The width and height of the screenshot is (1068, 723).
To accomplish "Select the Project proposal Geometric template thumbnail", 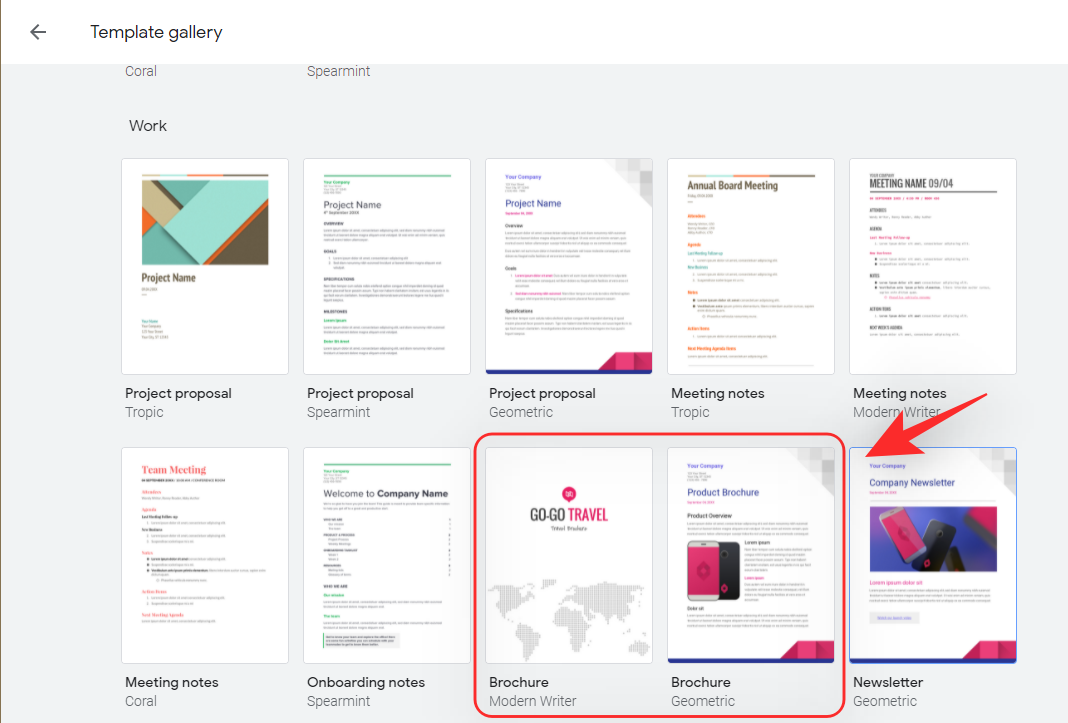I will [569, 266].
